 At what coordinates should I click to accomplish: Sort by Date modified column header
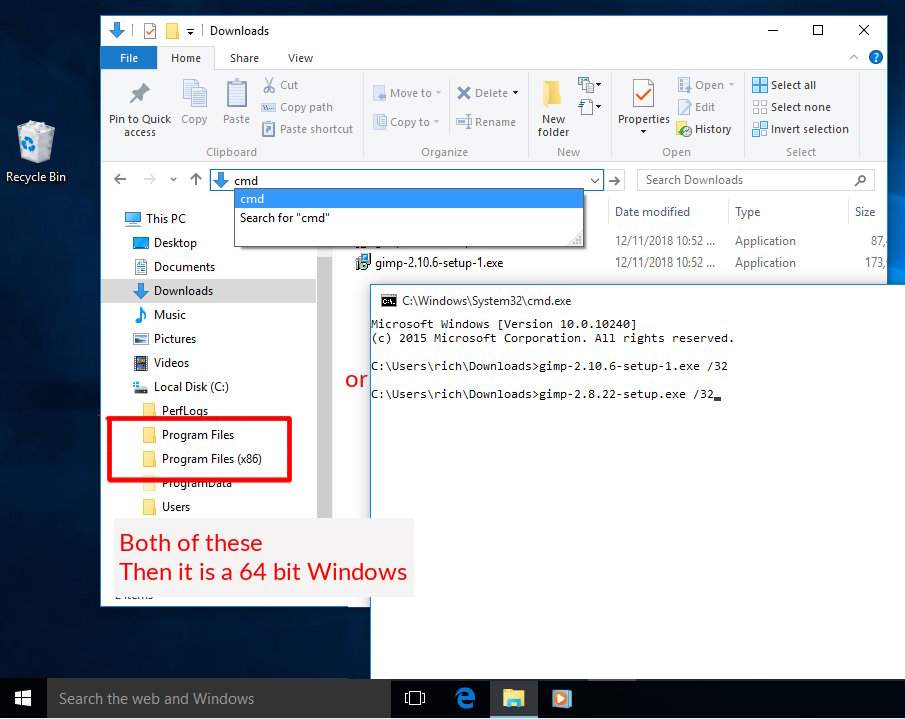click(x=652, y=212)
